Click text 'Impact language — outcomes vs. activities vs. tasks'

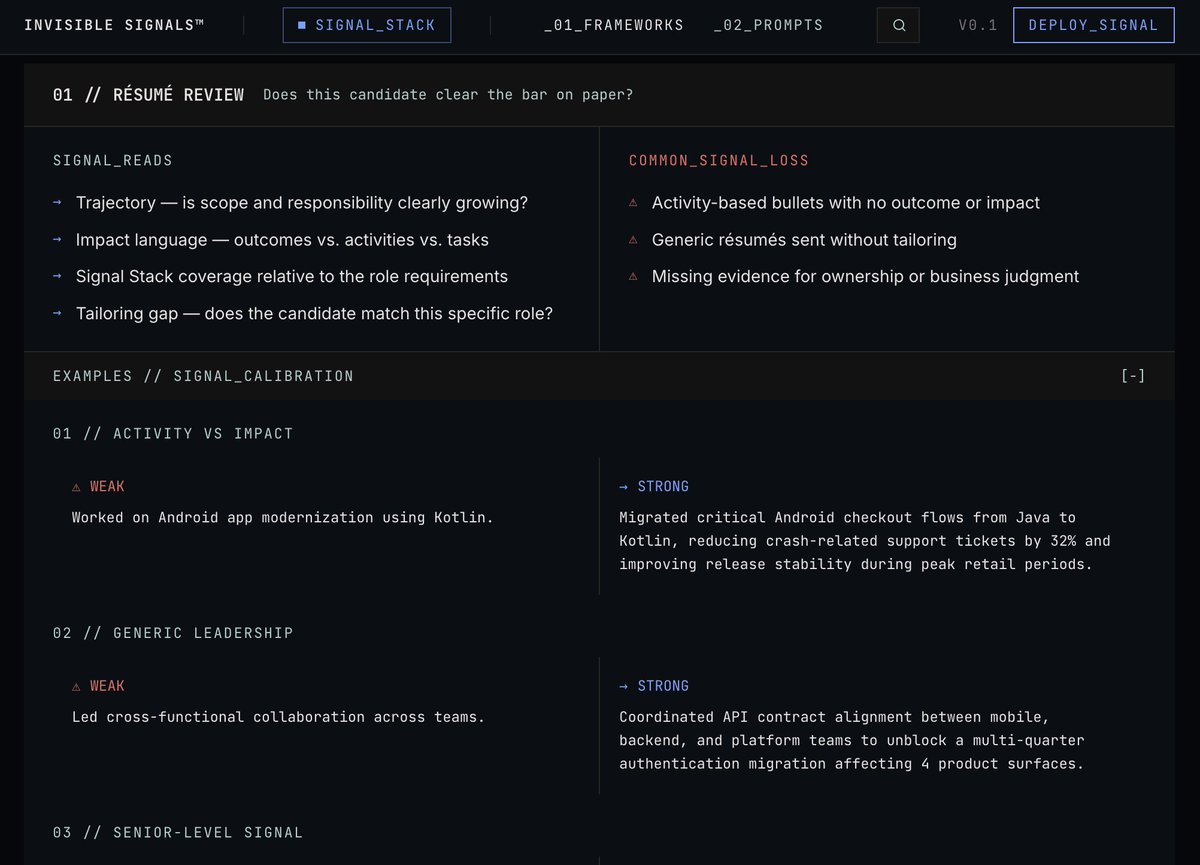tap(282, 240)
